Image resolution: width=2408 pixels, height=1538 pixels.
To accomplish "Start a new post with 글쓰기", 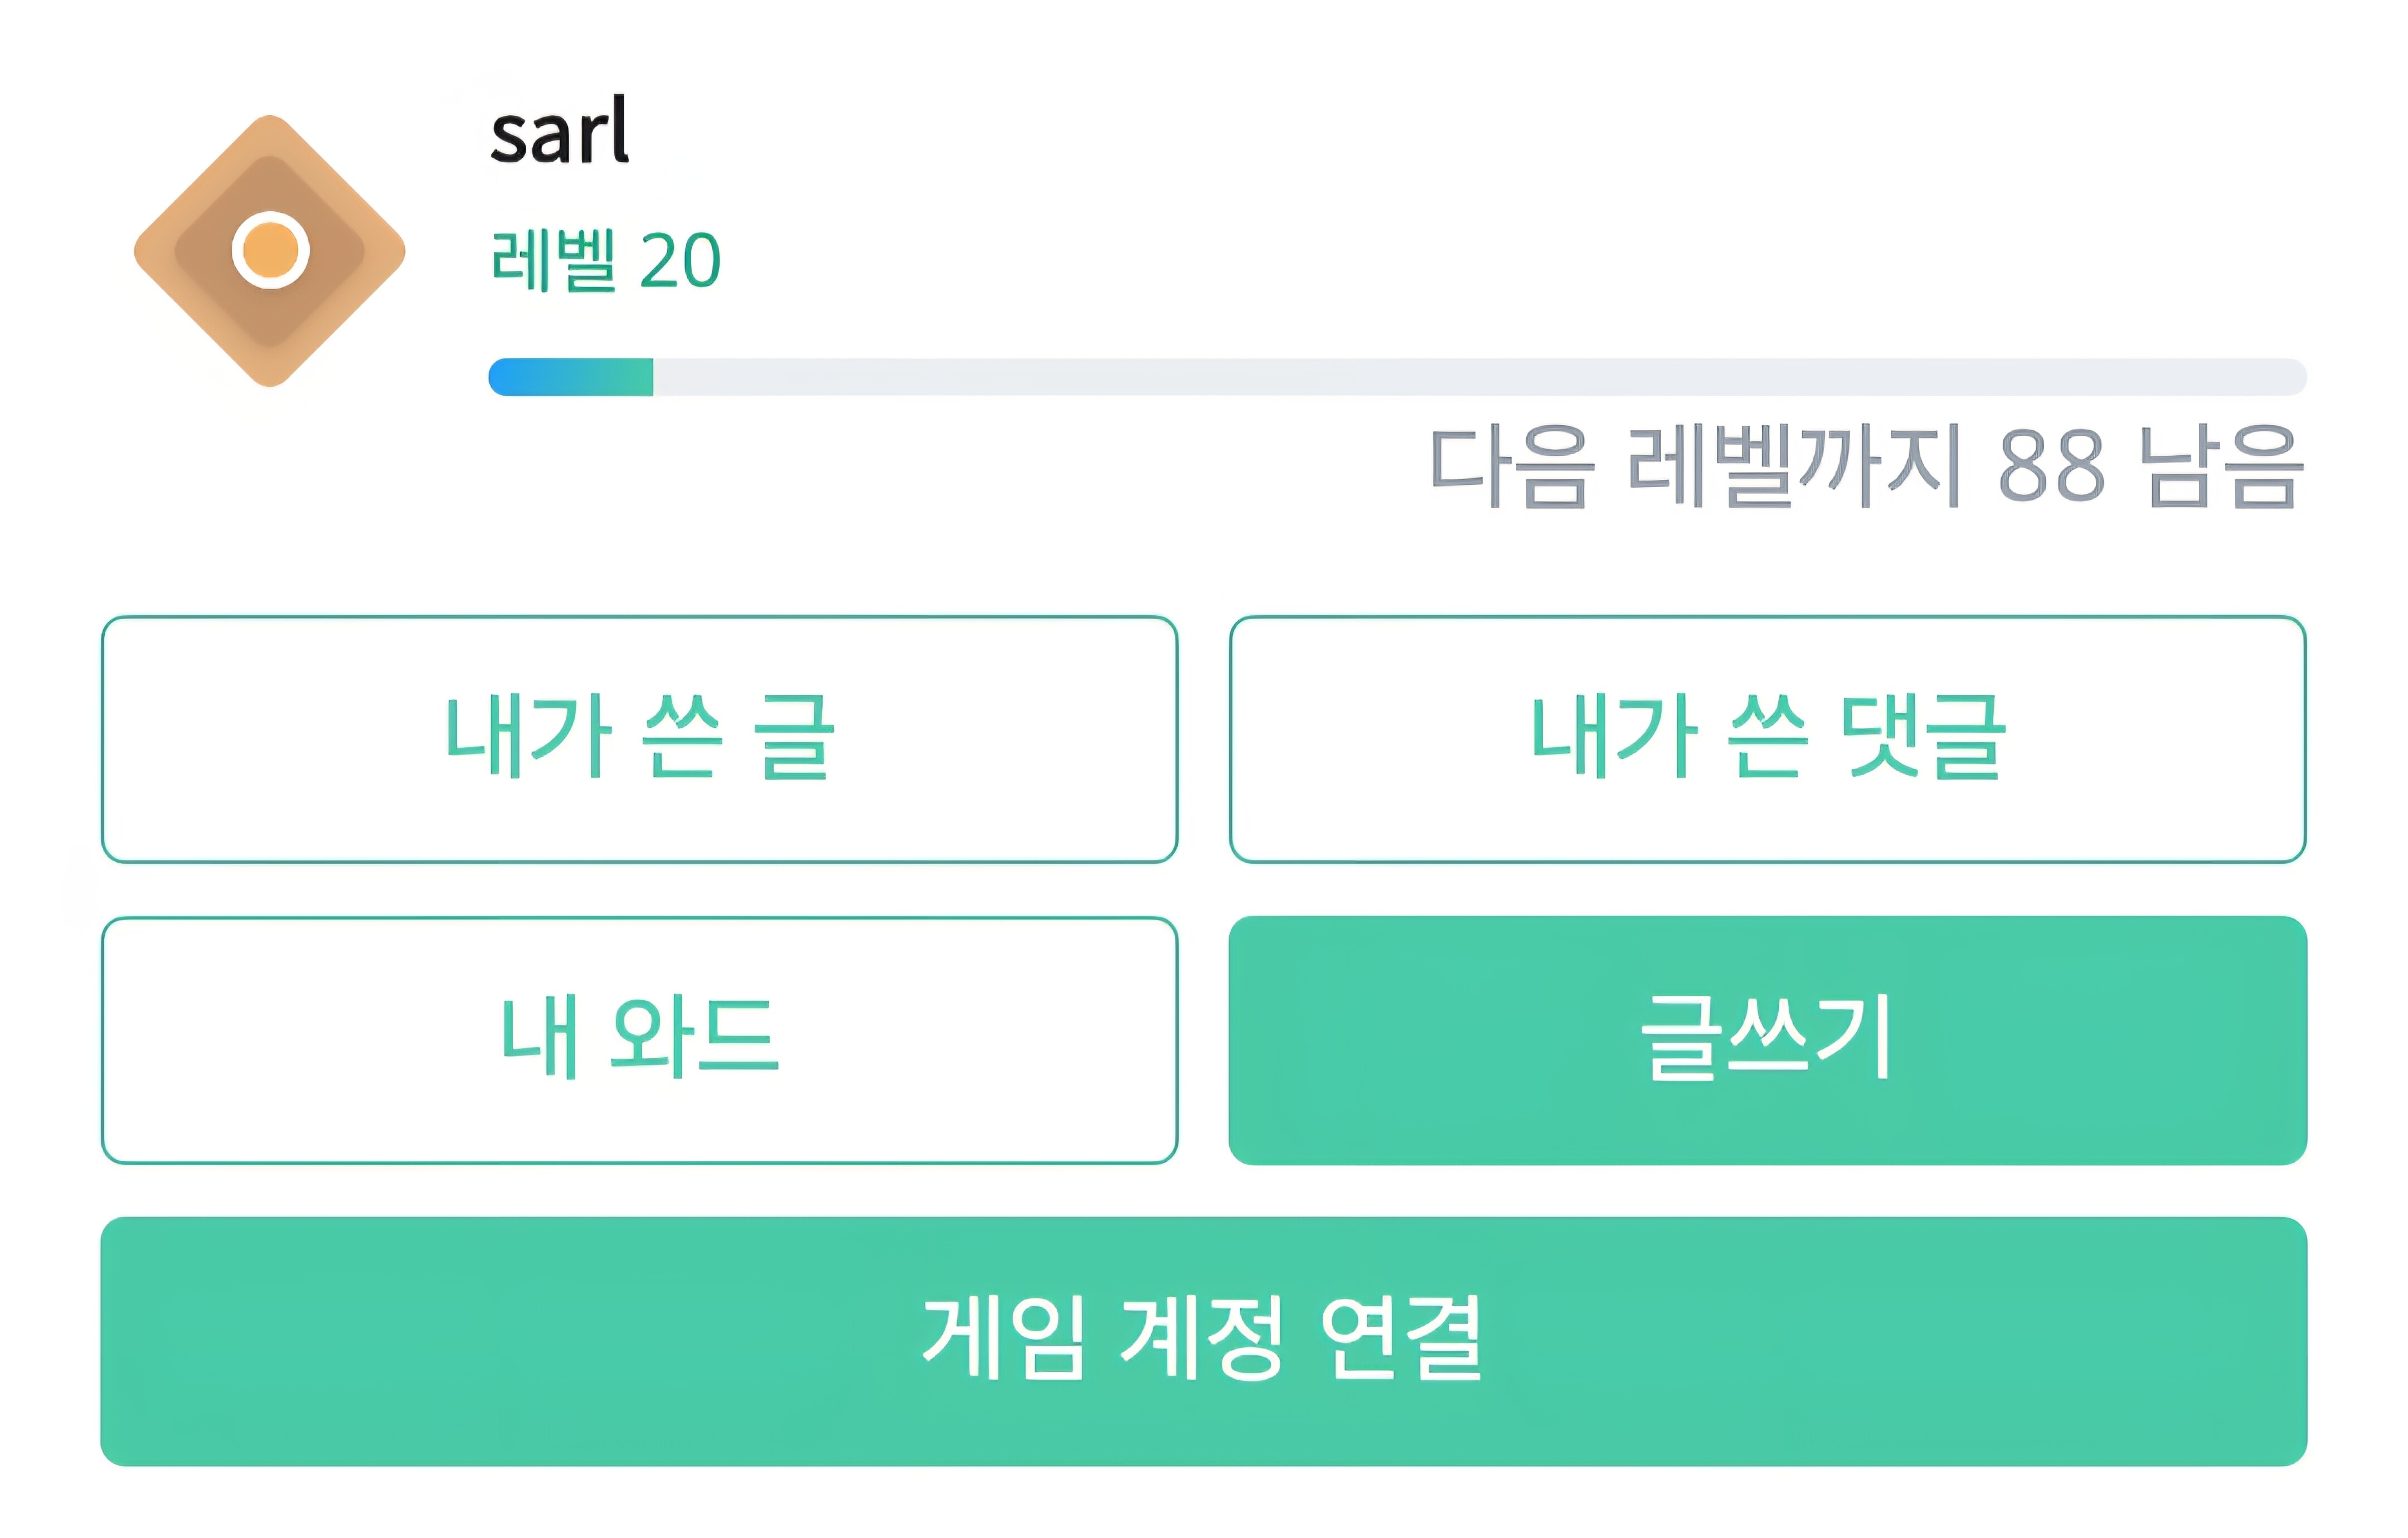I will click(1767, 1040).
